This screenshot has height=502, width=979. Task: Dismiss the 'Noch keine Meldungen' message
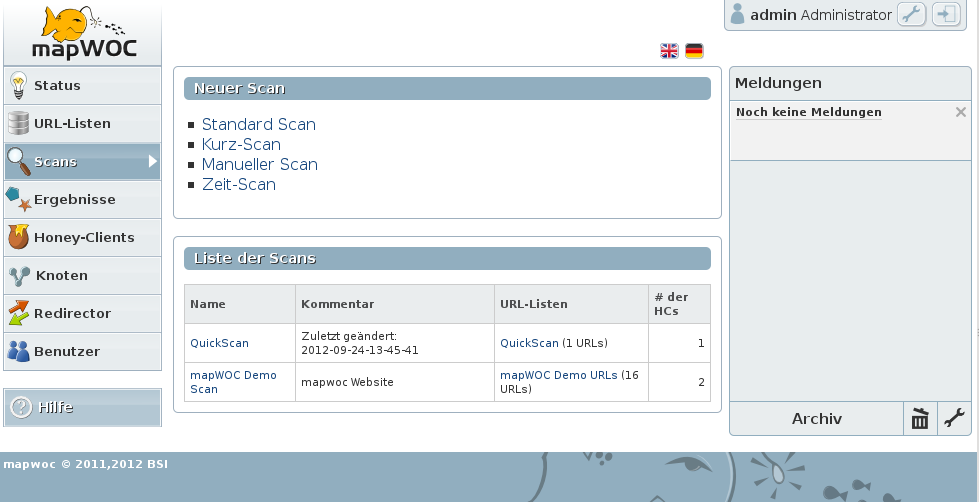coord(960,112)
